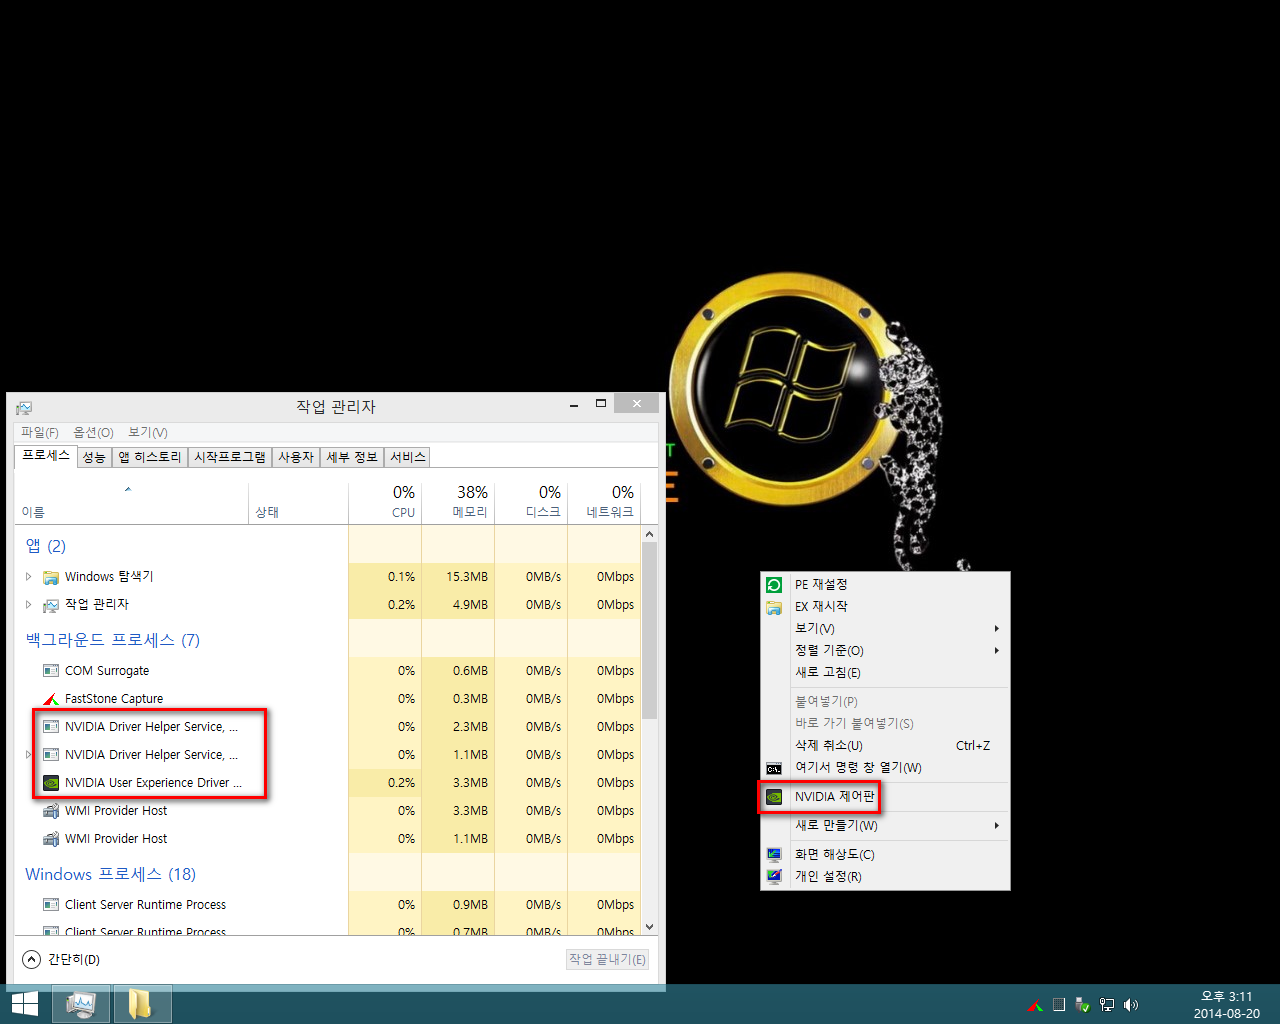Click the first WMI Provider Host icon
Image resolution: width=1280 pixels, height=1024 pixels.
click(51, 811)
